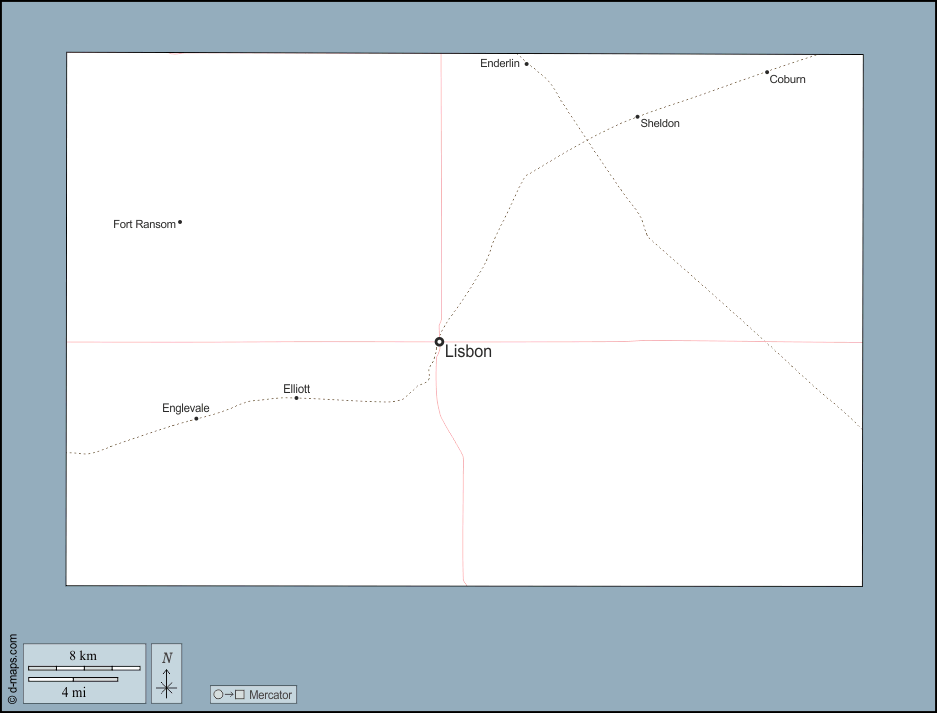The image size is (937, 713).
Task: Select the Sheldon town dot marker
Action: coord(638,117)
